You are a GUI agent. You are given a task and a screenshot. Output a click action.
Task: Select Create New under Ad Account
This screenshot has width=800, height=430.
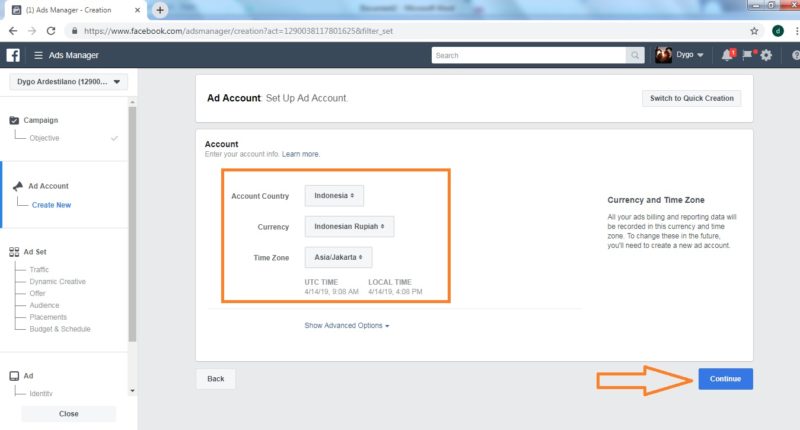click(52, 205)
